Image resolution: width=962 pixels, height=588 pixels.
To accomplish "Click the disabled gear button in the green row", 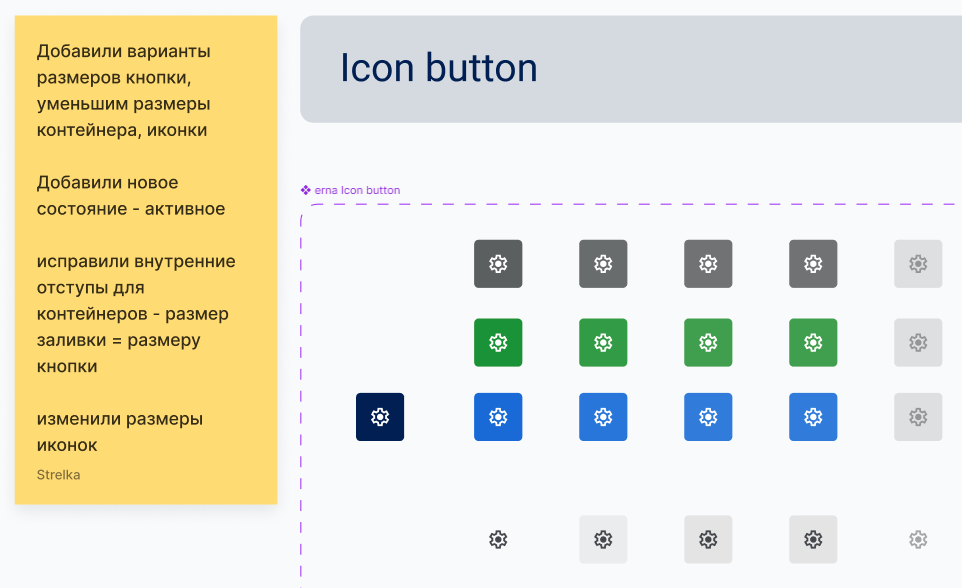I will point(918,342).
